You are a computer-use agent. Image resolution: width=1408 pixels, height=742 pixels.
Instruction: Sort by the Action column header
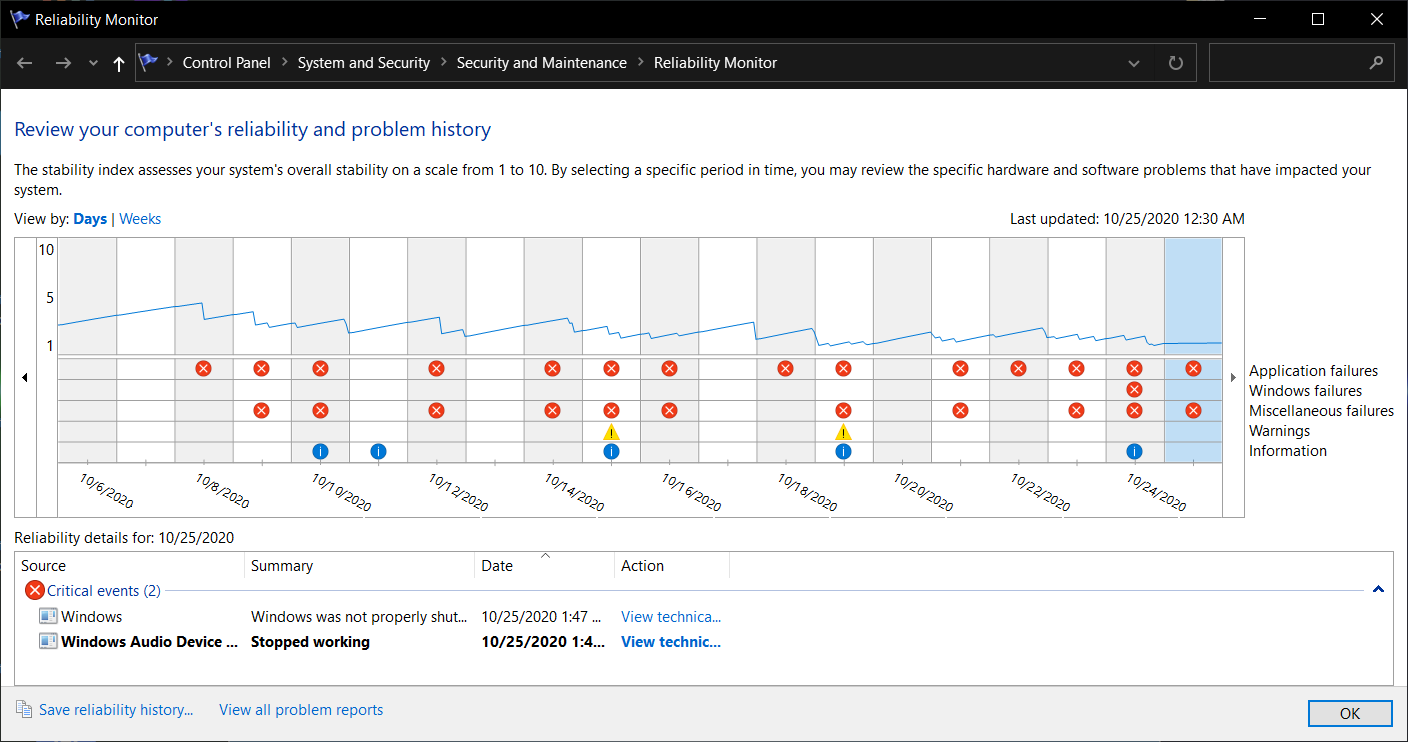[672, 565]
